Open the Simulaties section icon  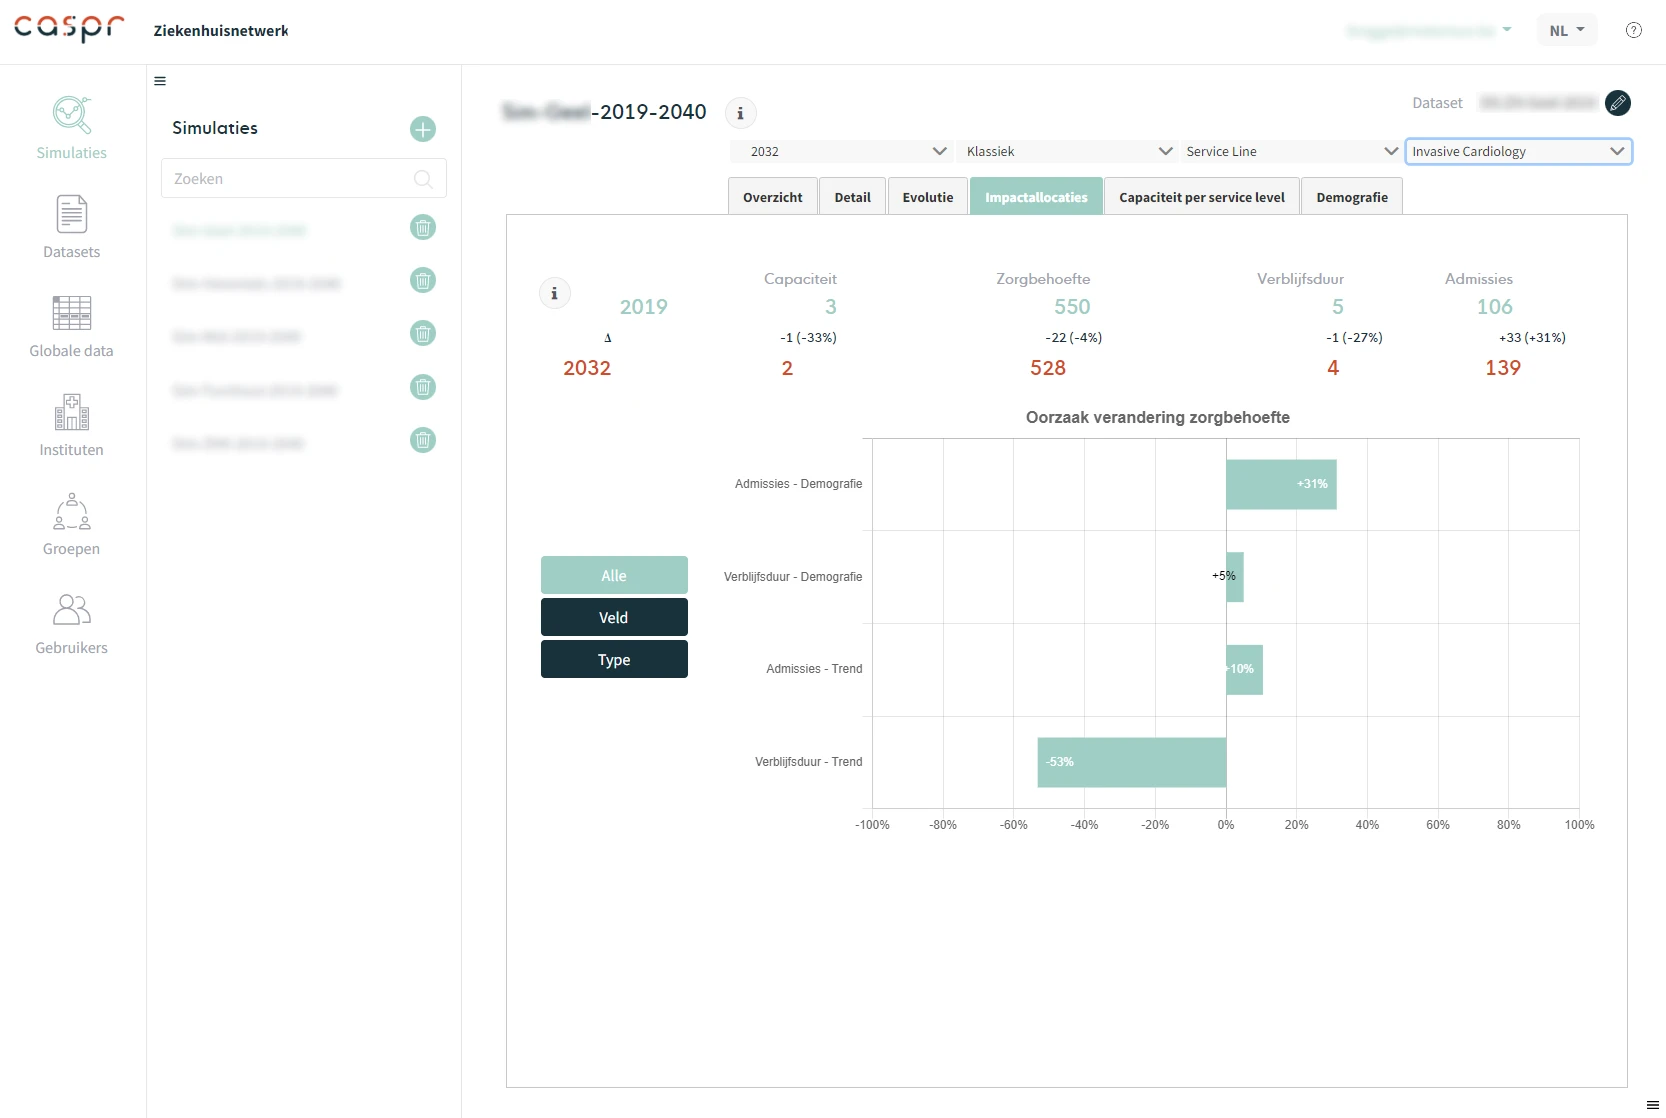coord(71,116)
